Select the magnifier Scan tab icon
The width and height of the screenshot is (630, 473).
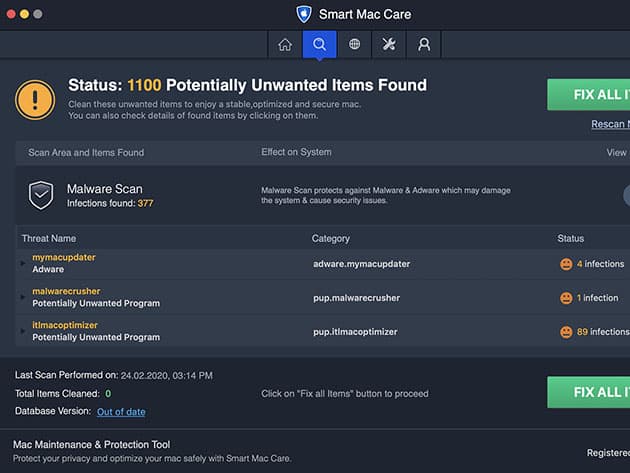tap(320, 44)
